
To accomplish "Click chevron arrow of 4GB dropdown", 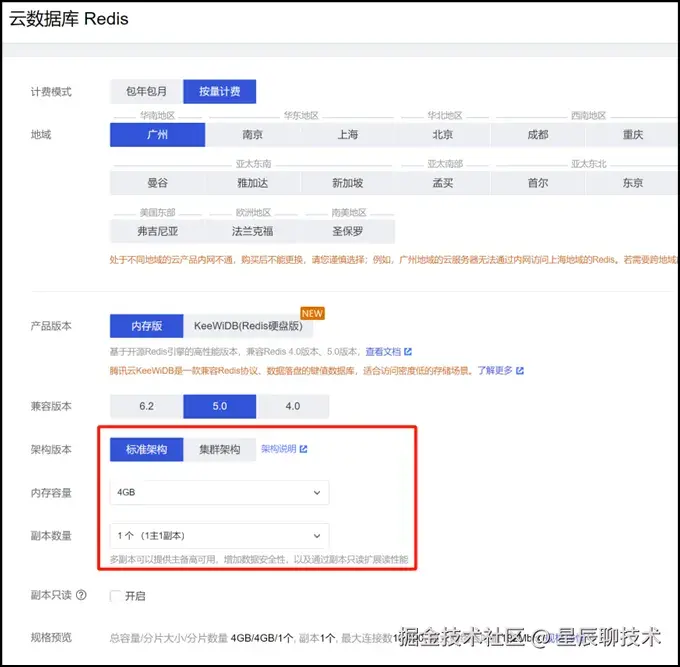I will [x=317, y=493].
